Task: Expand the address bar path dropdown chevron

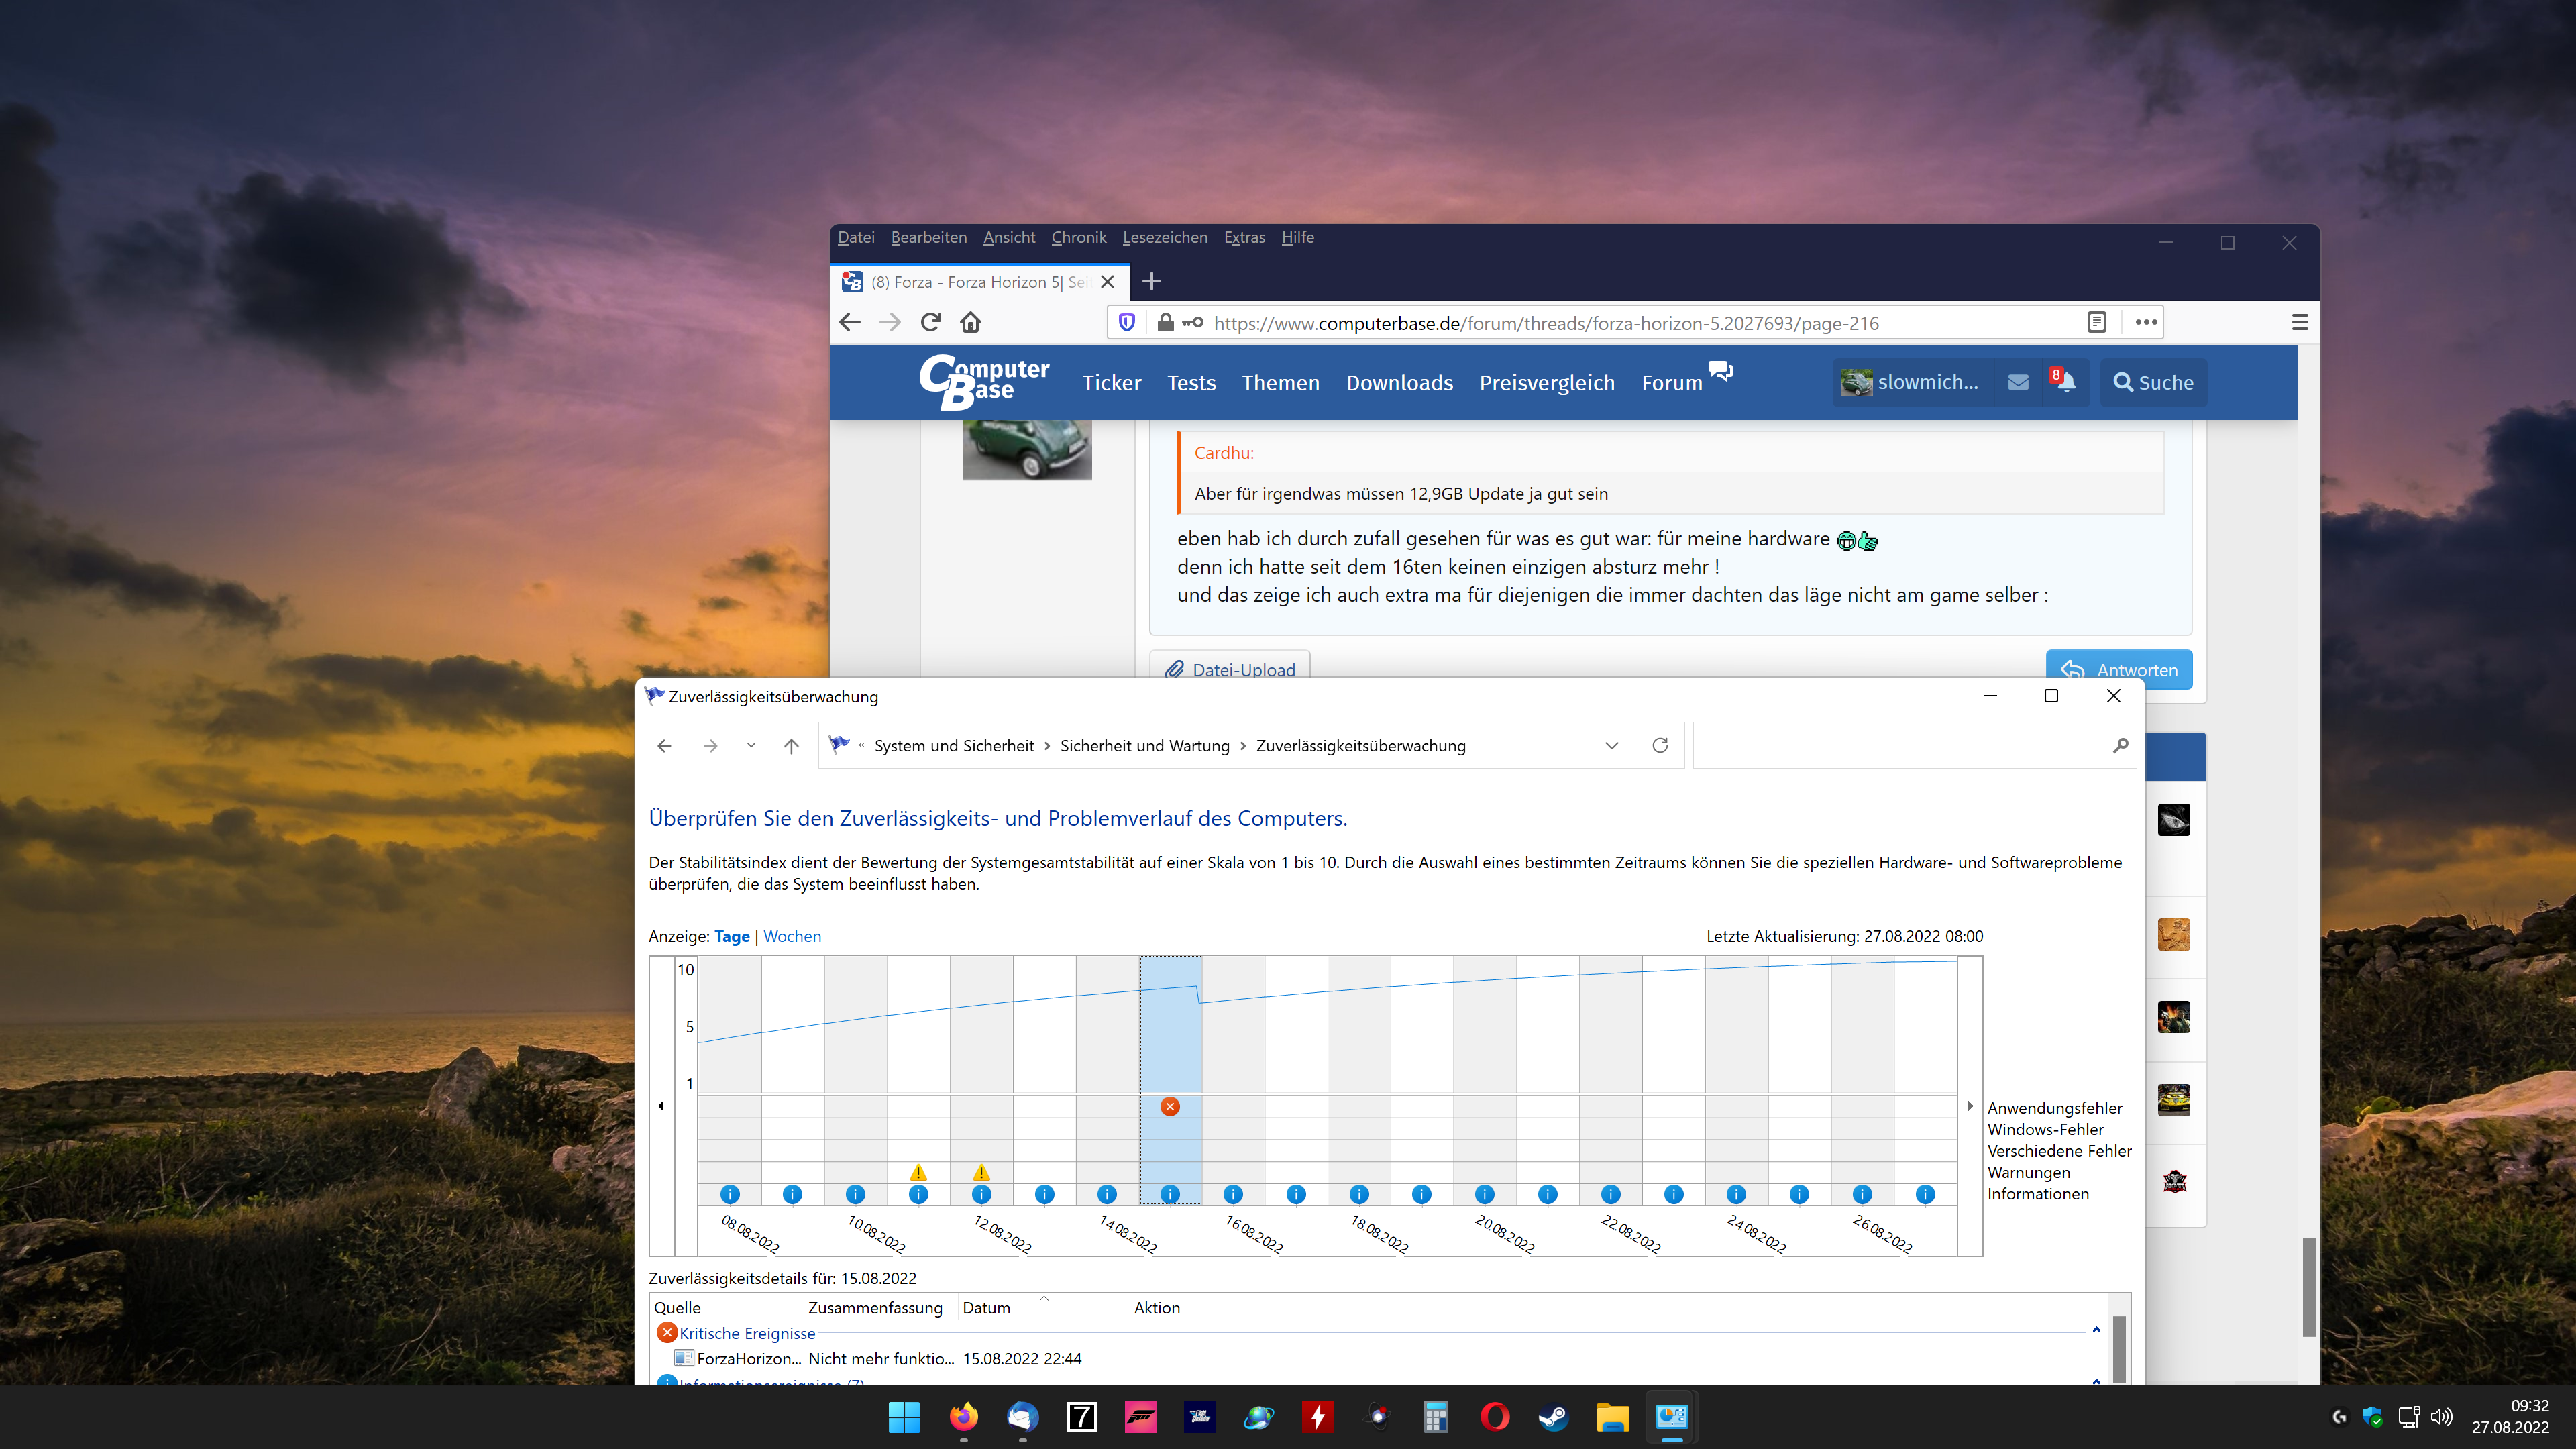Action: point(1612,745)
